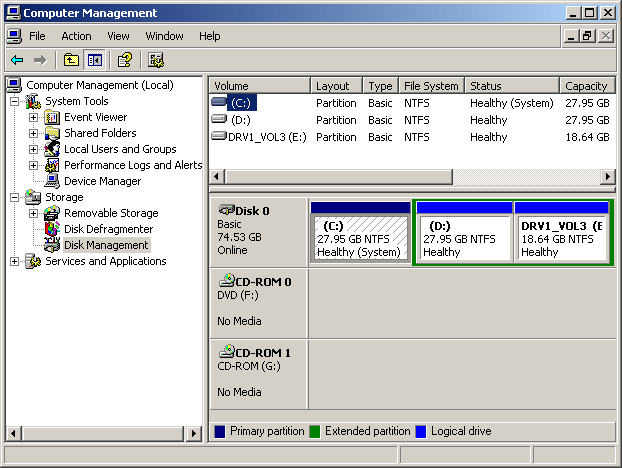Screen dimensions: 622x468
Task: Open the Help toolbar icon
Action: 125,60
